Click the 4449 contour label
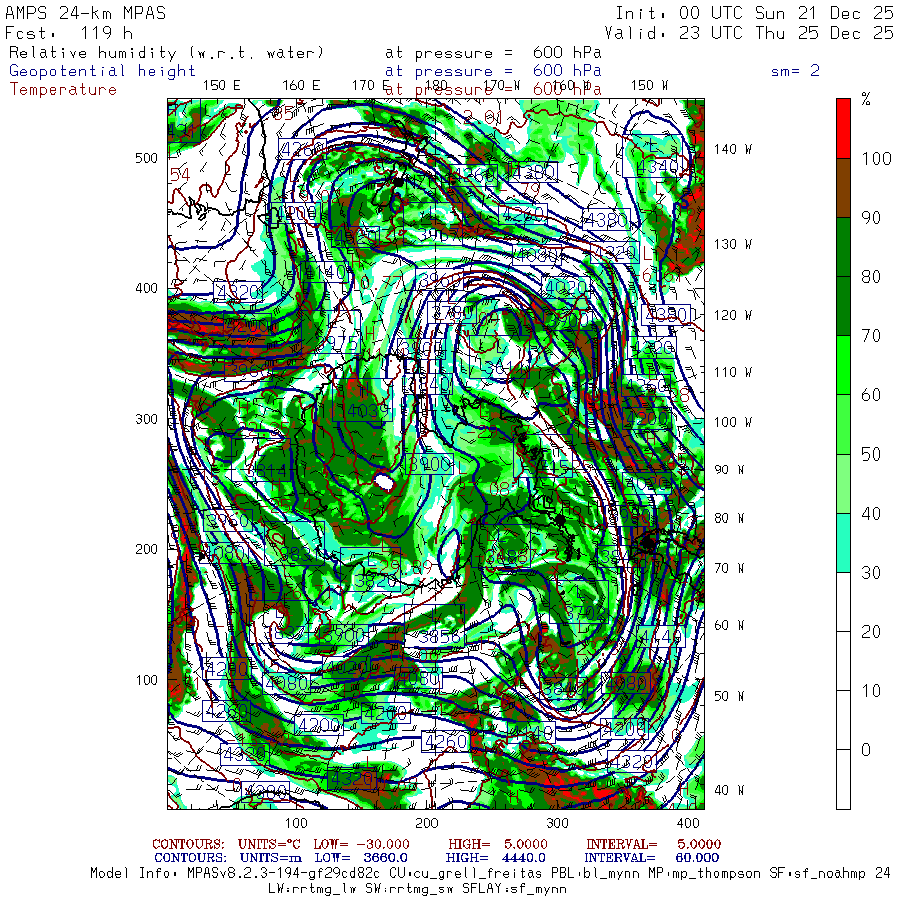 pos(659,635)
